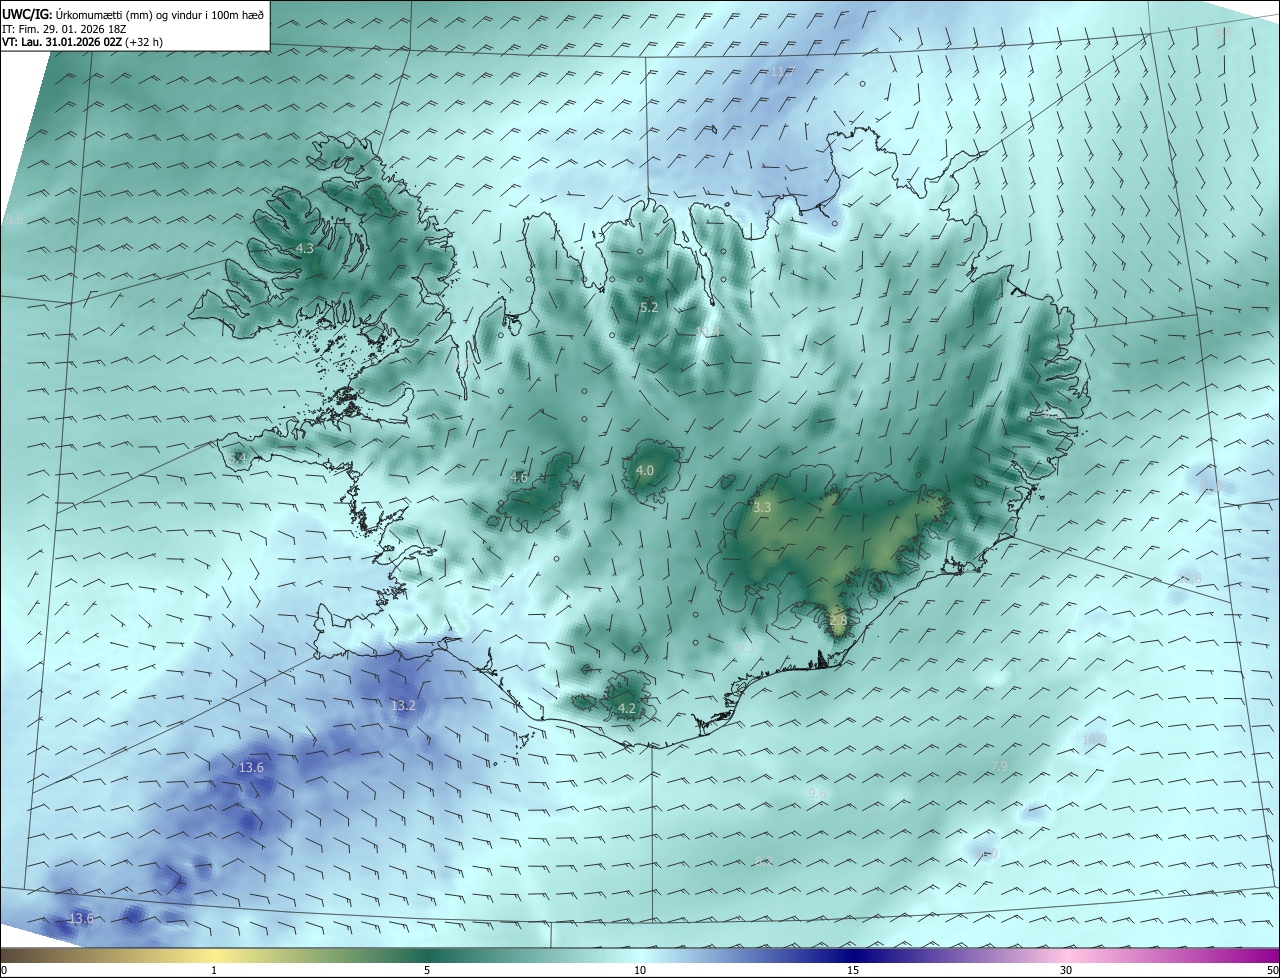Click the 4.0 value on the central glacier
Viewport: 1280px width, 978px height.
[645, 470]
